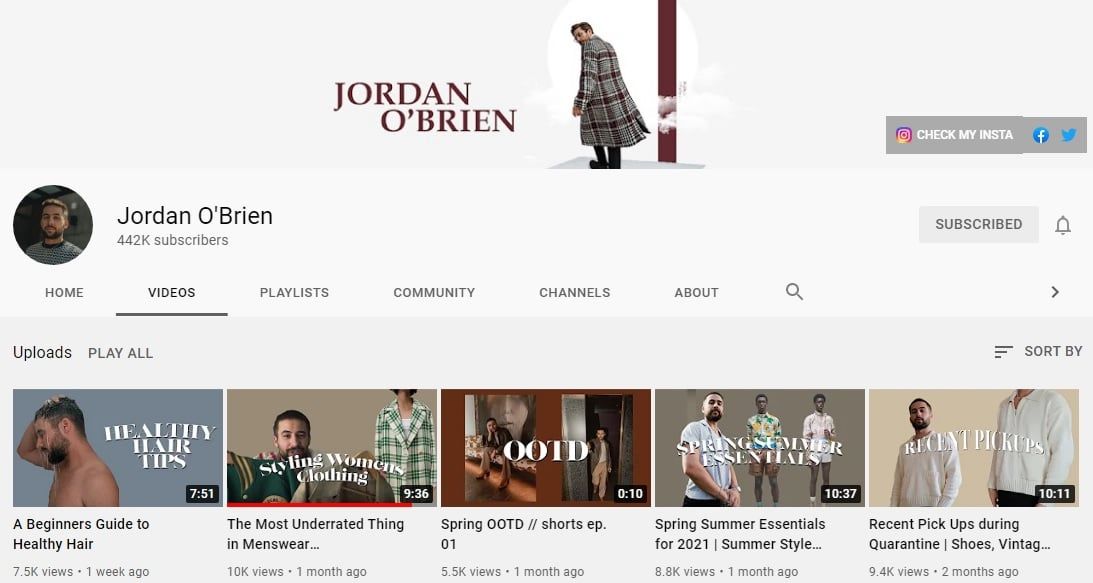Open the Instagram link in channel banner
The width and height of the screenshot is (1093, 583).
tap(954, 135)
